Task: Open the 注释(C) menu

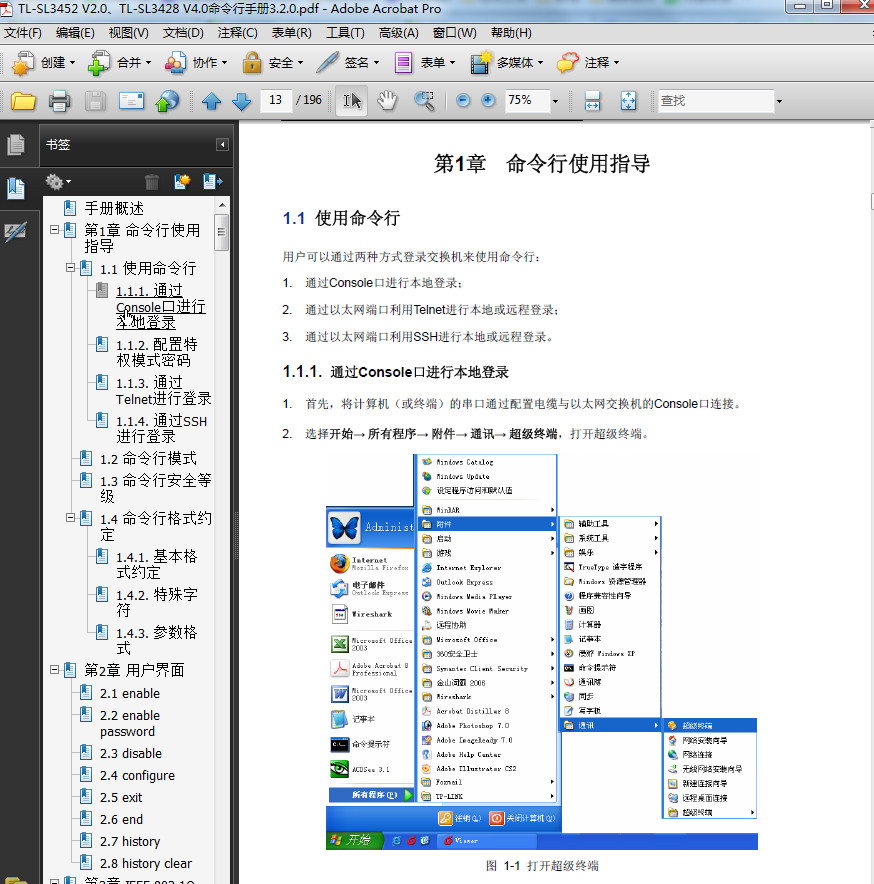Action: click(x=237, y=33)
